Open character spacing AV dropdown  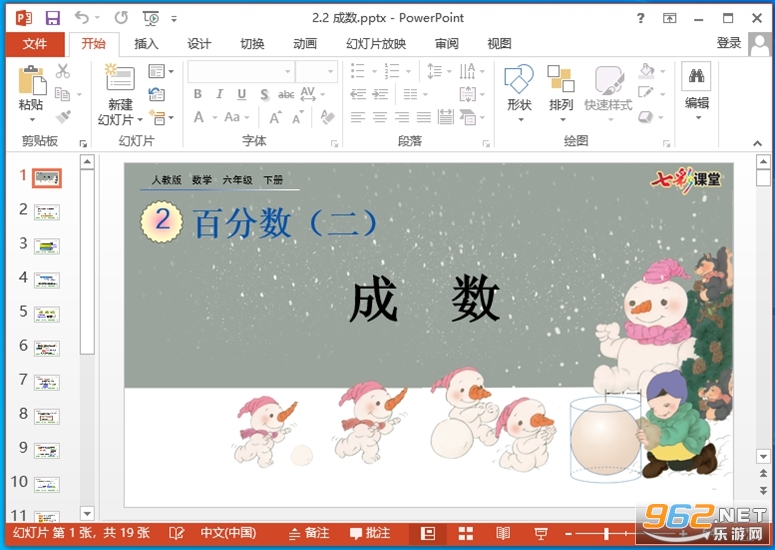(x=312, y=94)
